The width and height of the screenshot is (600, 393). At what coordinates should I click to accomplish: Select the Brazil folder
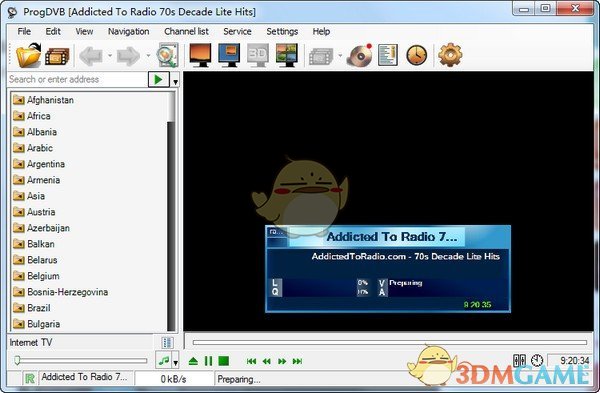[x=31, y=308]
